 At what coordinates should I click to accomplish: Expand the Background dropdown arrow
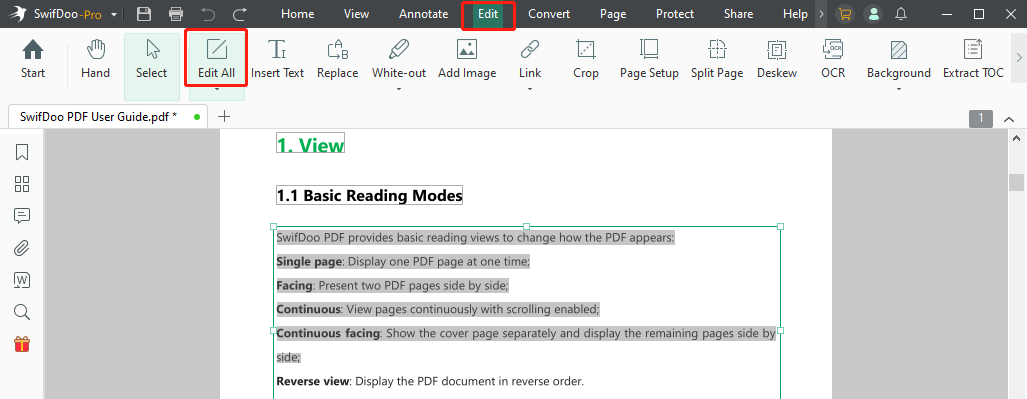pos(899,88)
